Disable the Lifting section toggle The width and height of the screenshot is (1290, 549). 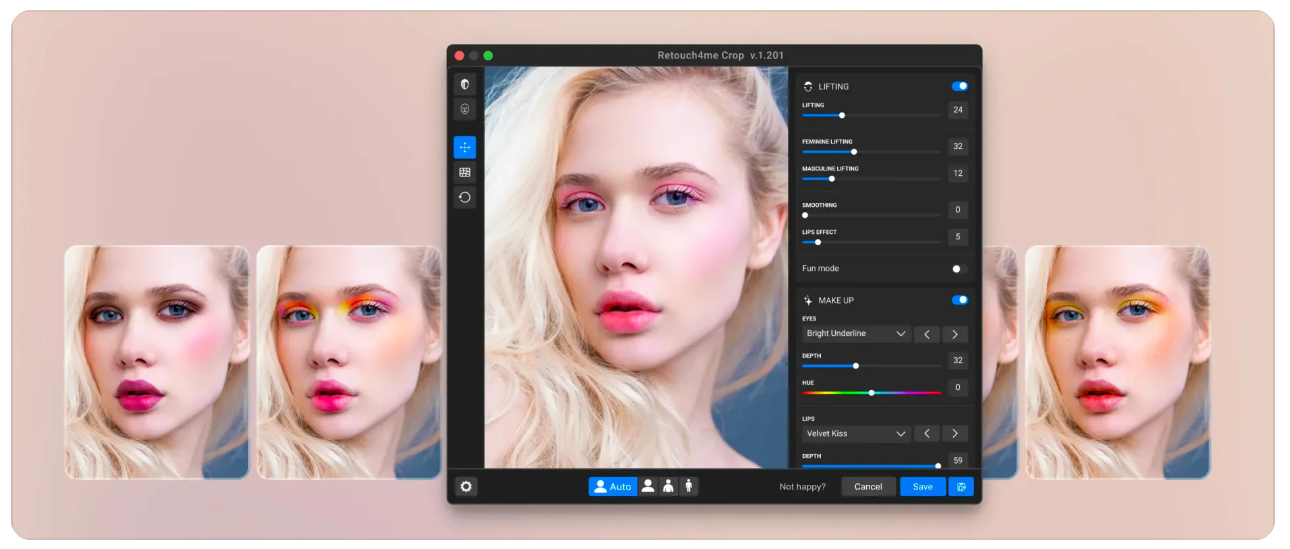960,86
